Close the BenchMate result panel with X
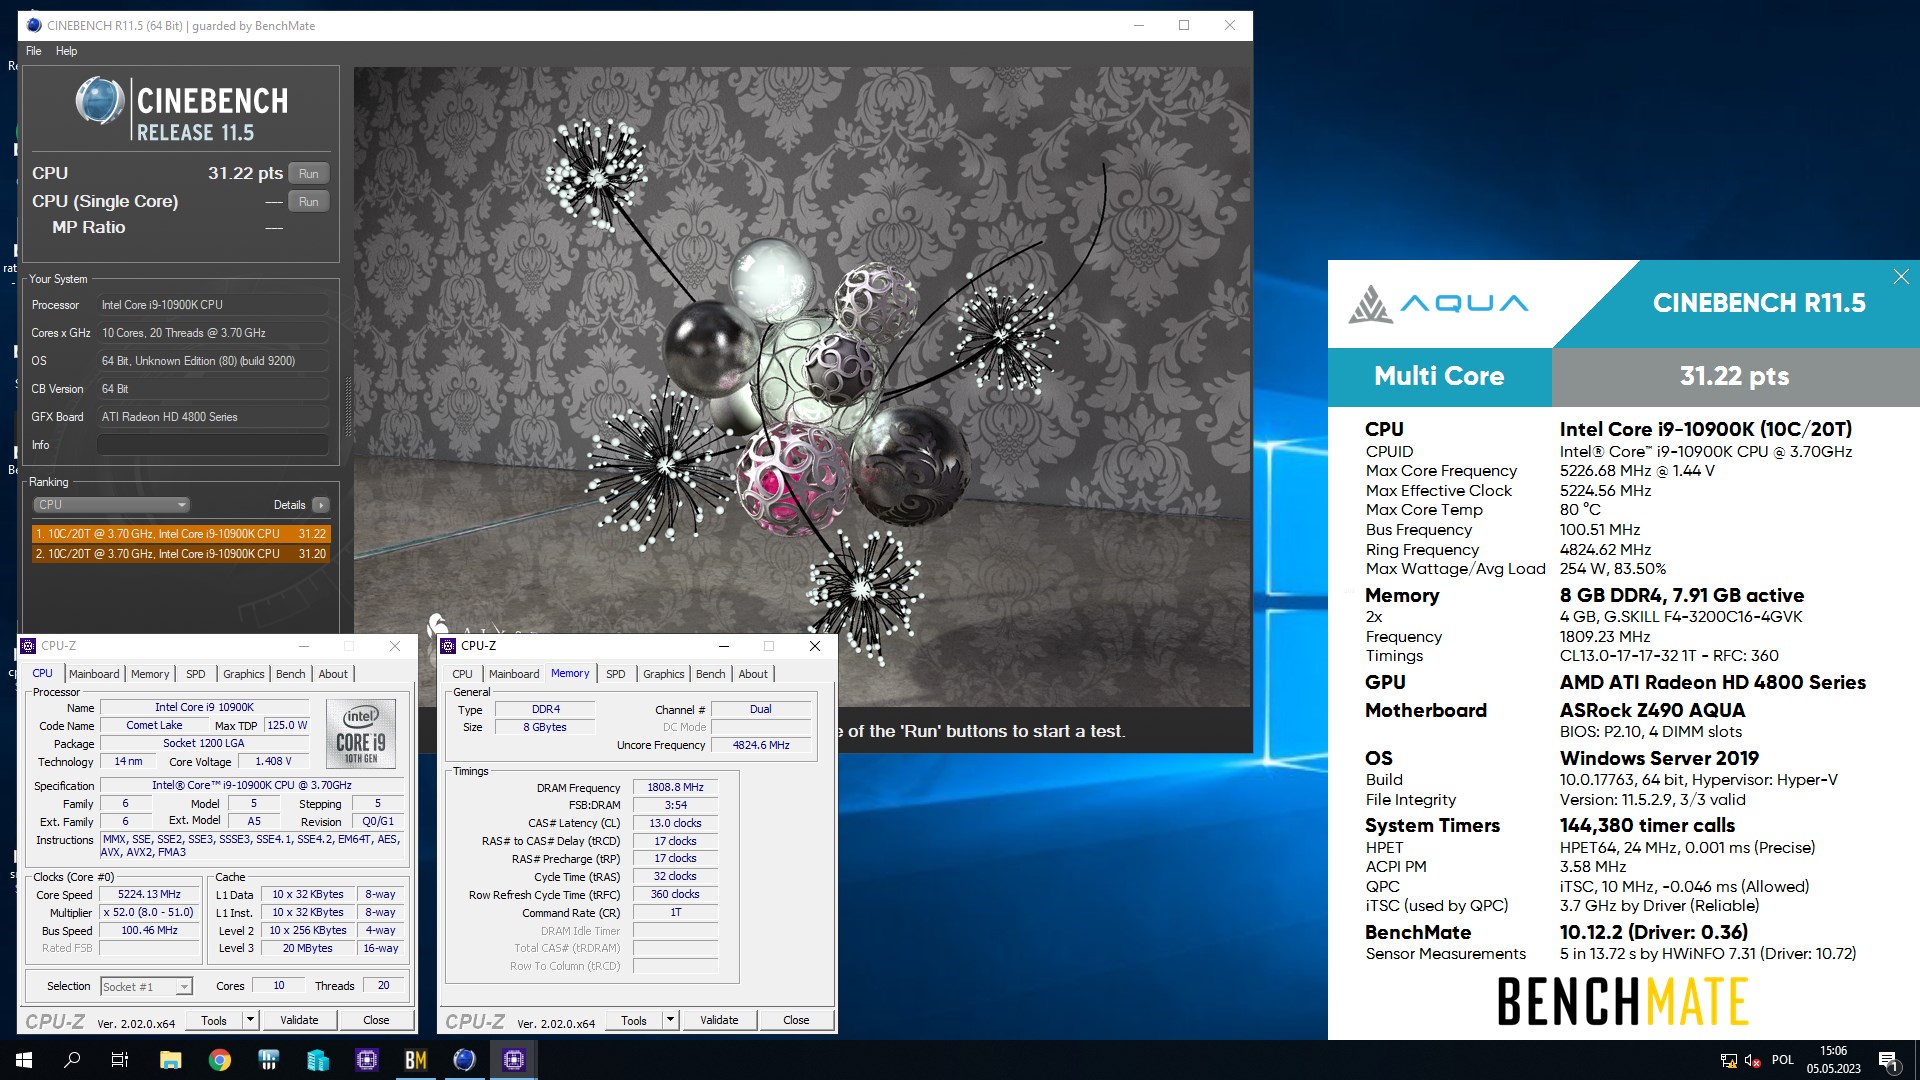Viewport: 1920px width, 1080px height. coord(1901,277)
